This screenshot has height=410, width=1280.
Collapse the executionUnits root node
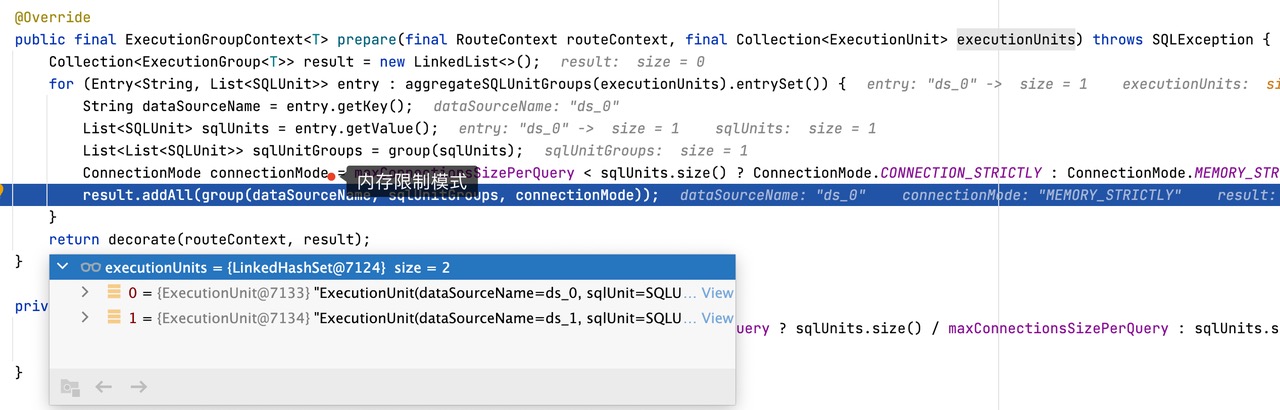coord(64,268)
